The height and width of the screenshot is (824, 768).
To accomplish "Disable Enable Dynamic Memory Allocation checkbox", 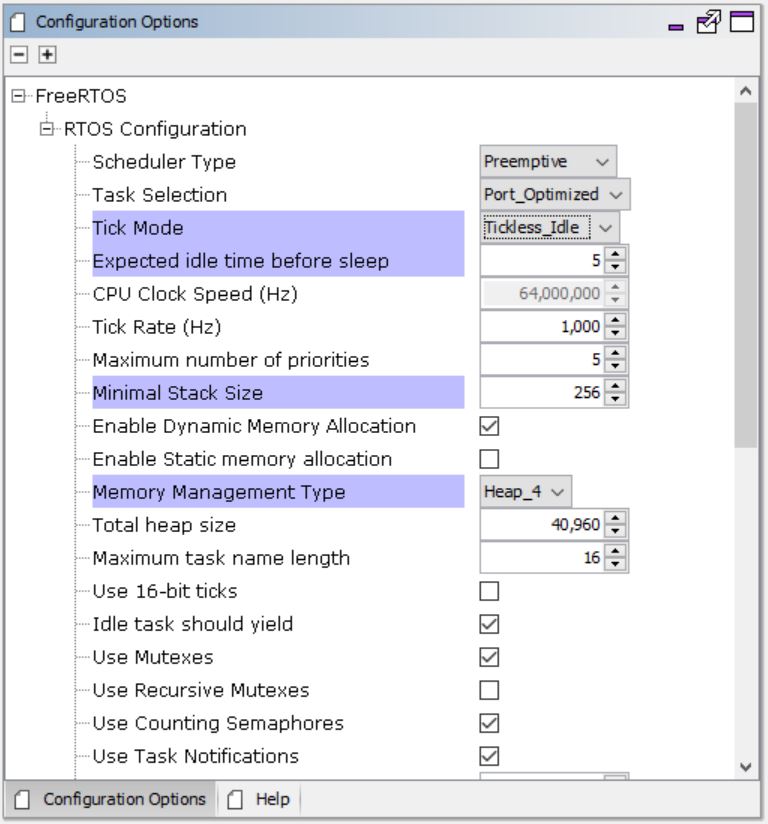I will point(490,426).
